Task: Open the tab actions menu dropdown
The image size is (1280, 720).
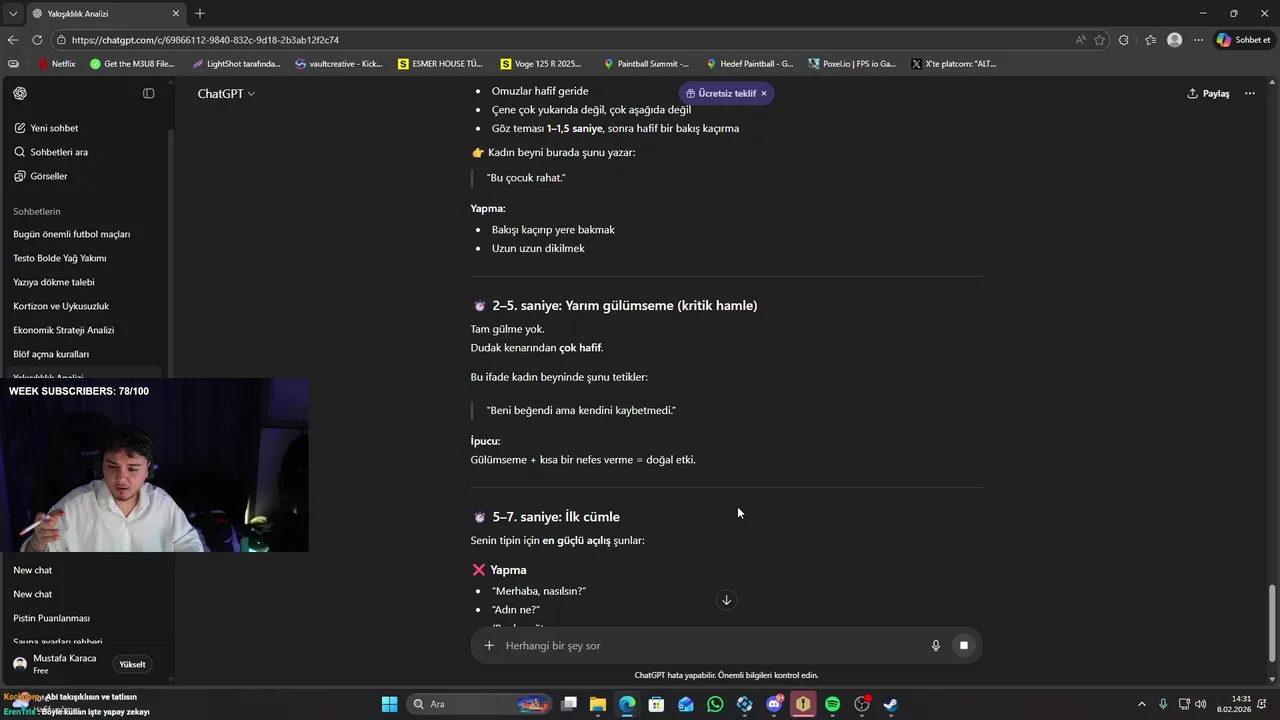Action: point(12,13)
